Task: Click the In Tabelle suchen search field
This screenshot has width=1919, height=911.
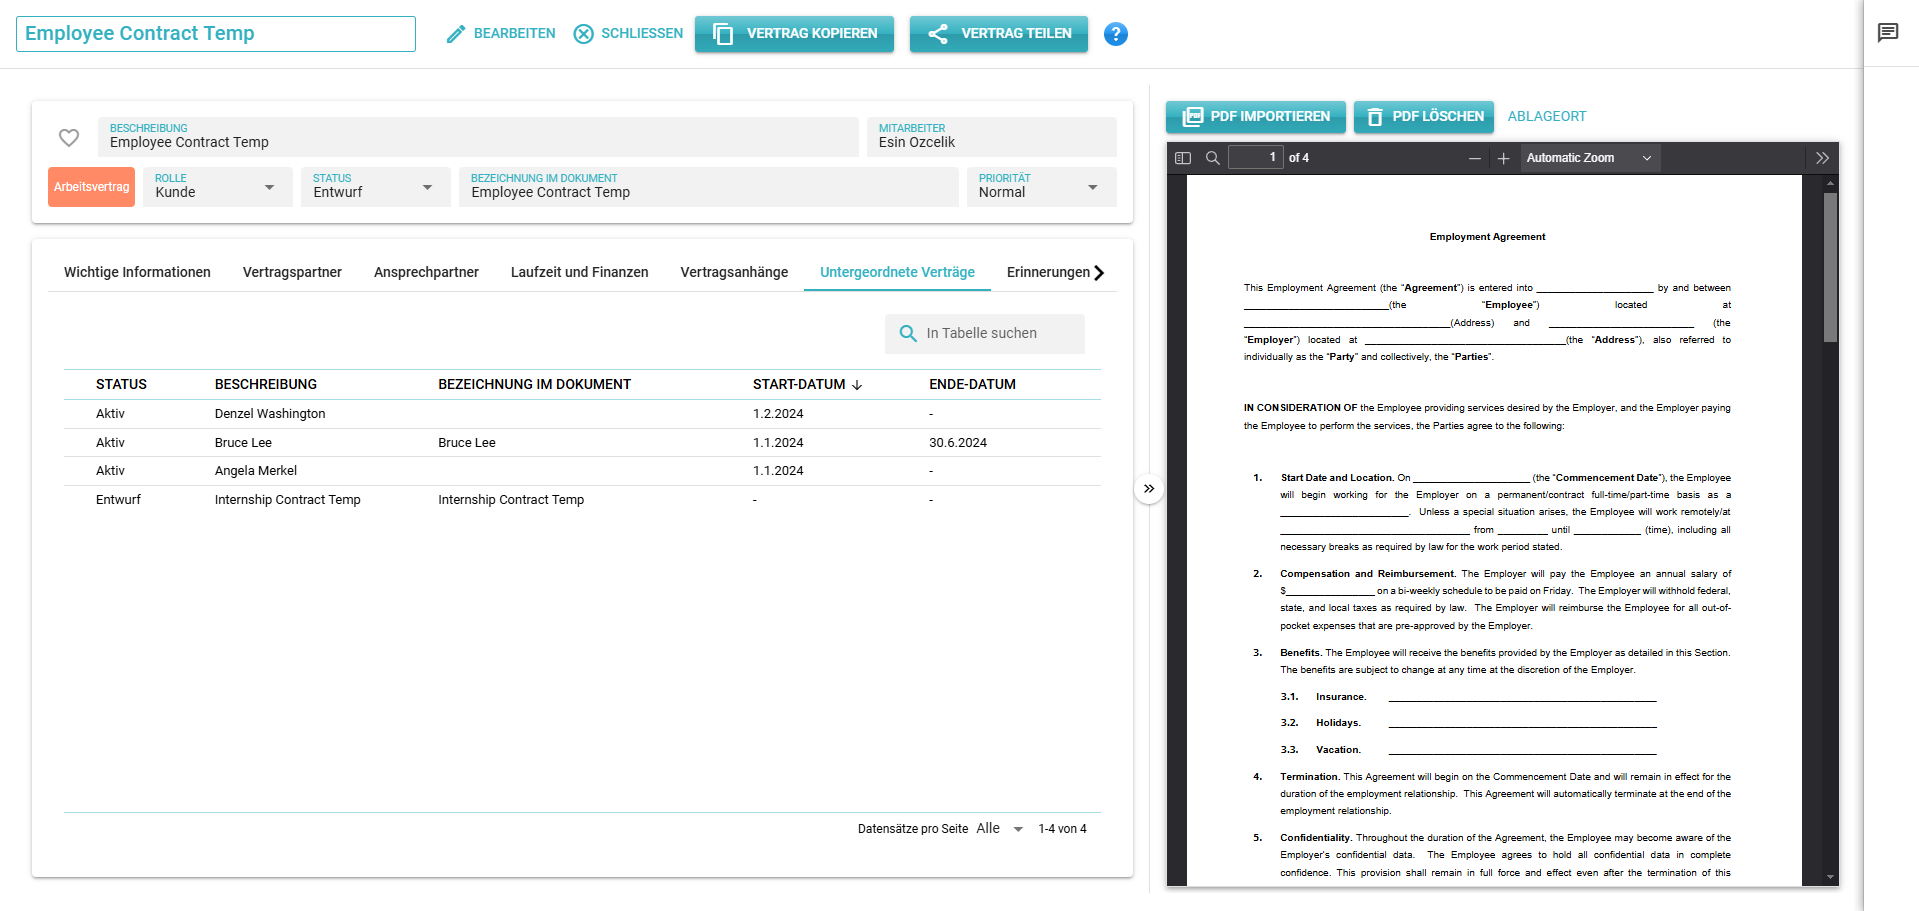Action: click(985, 333)
